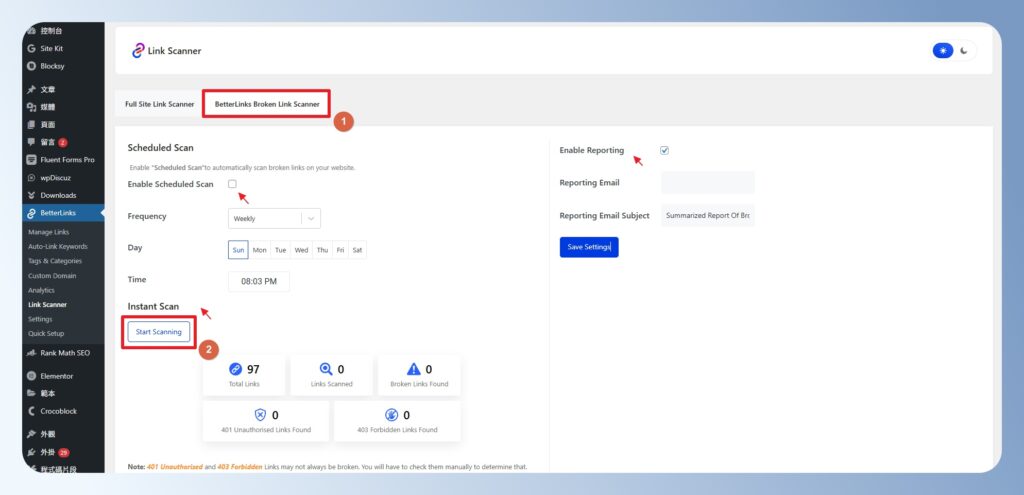Click the Link Scanner logo icon
This screenshot has height=495, width=1024.
[138, 50]
